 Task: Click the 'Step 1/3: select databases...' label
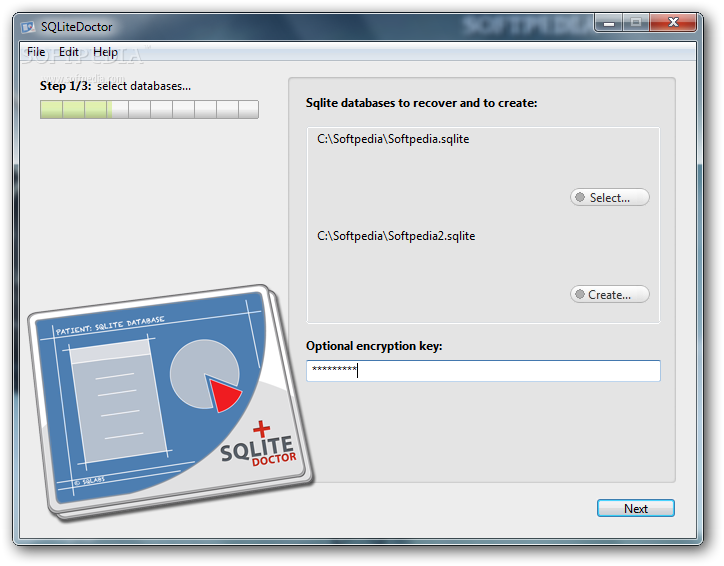point(115,86)
